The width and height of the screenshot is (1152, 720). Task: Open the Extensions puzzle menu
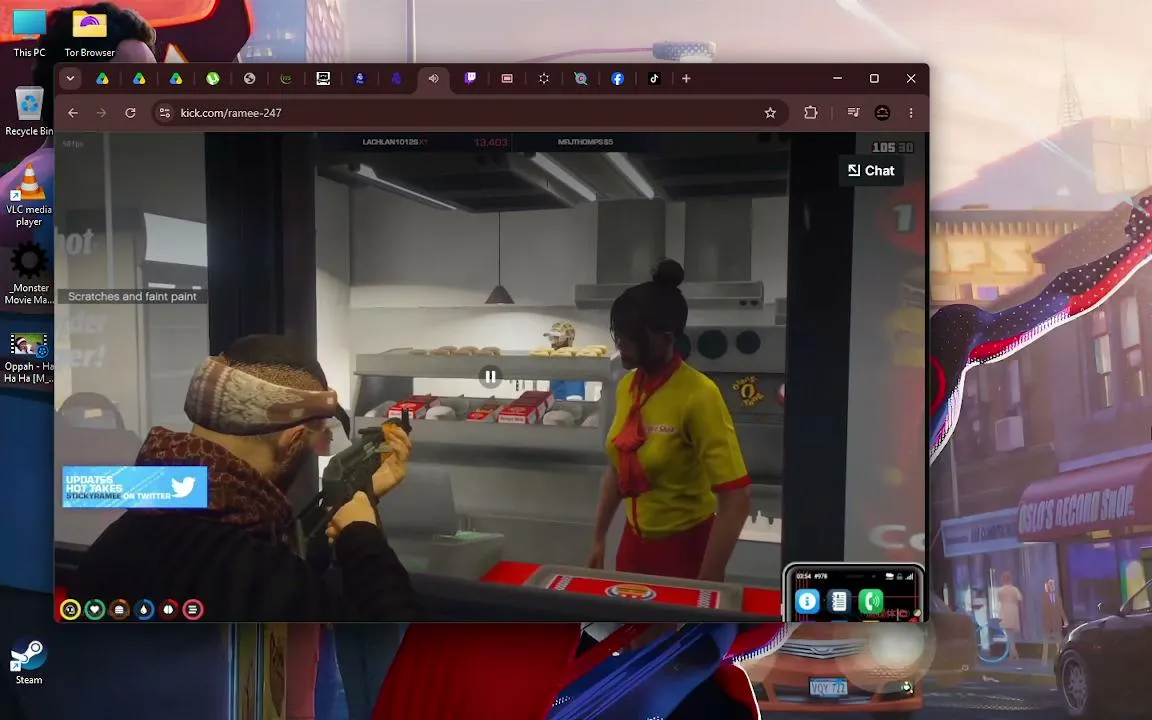point(810,112)
